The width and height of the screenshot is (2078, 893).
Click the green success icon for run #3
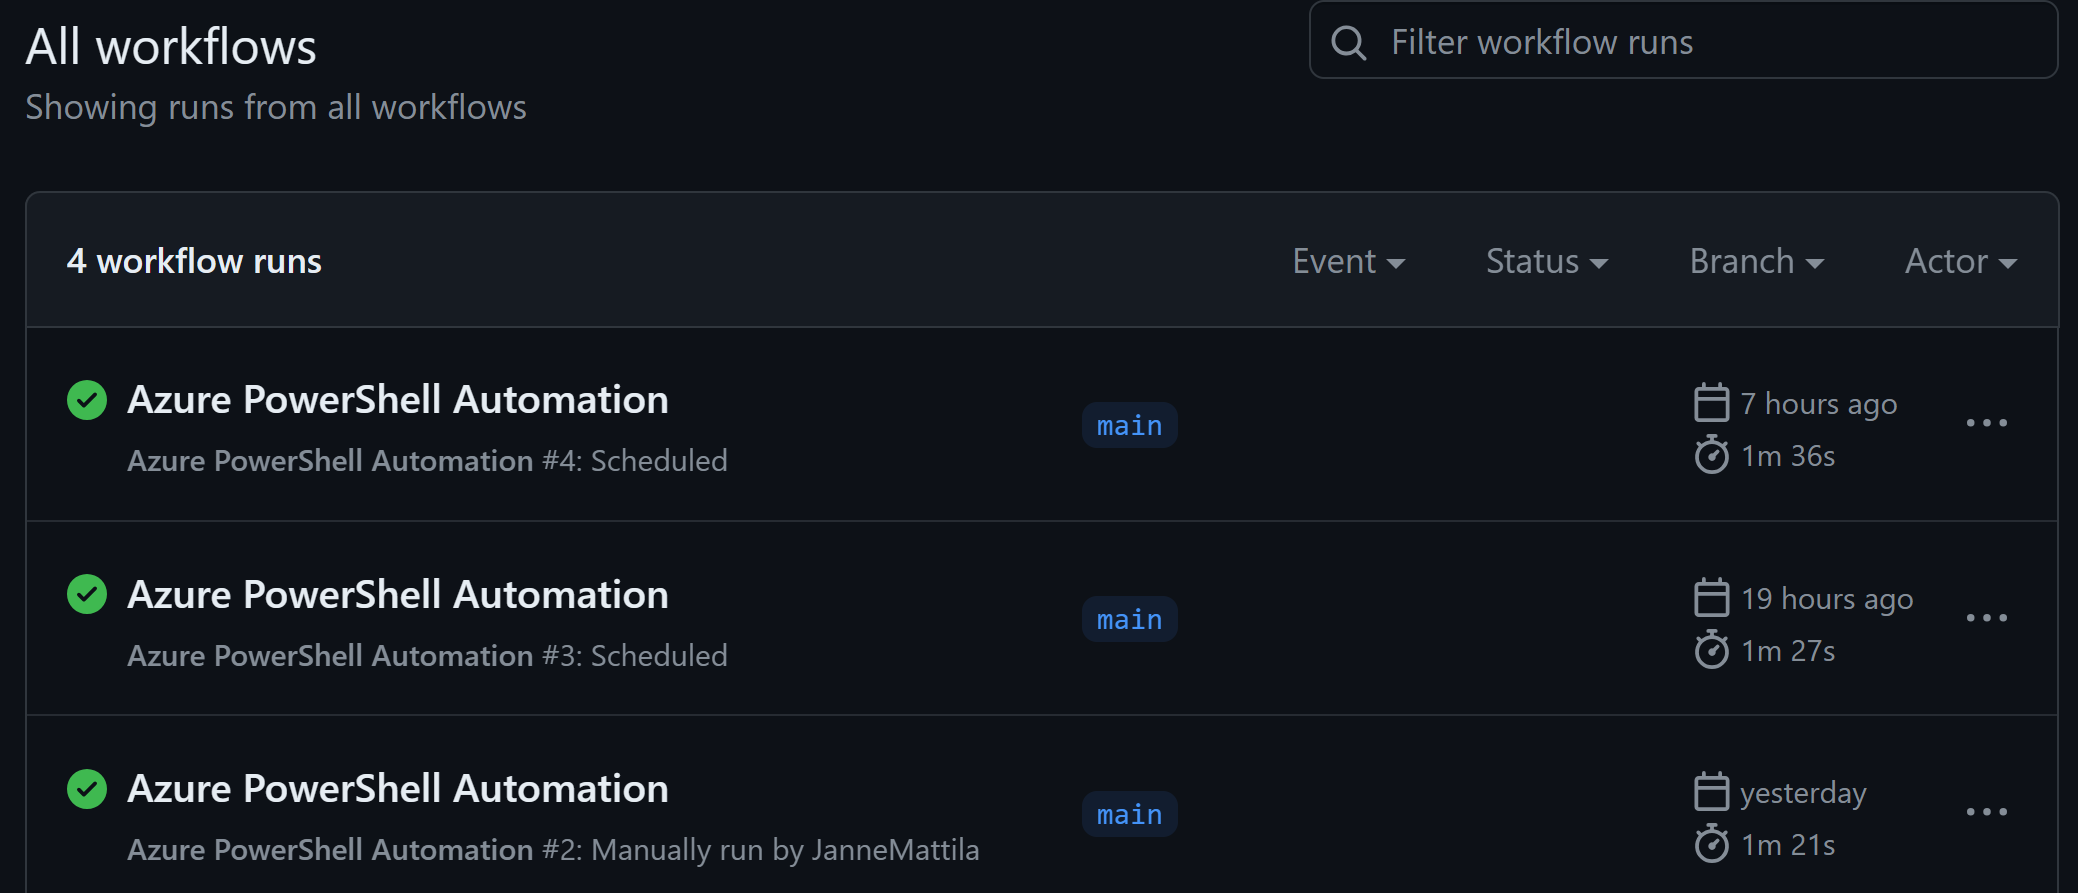click(x=87, y=594)
